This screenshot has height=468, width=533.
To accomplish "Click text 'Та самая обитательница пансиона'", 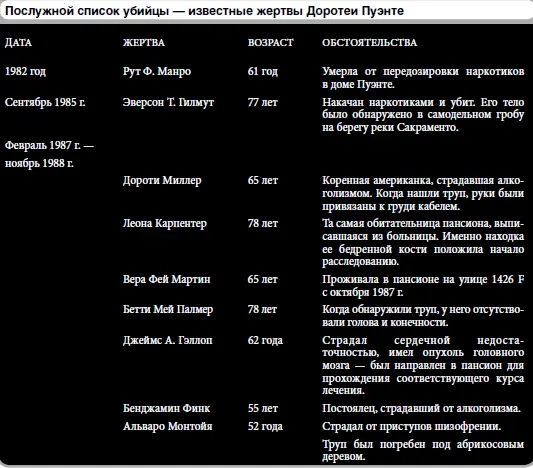I will pyautogui.click(x=407, y=223).
